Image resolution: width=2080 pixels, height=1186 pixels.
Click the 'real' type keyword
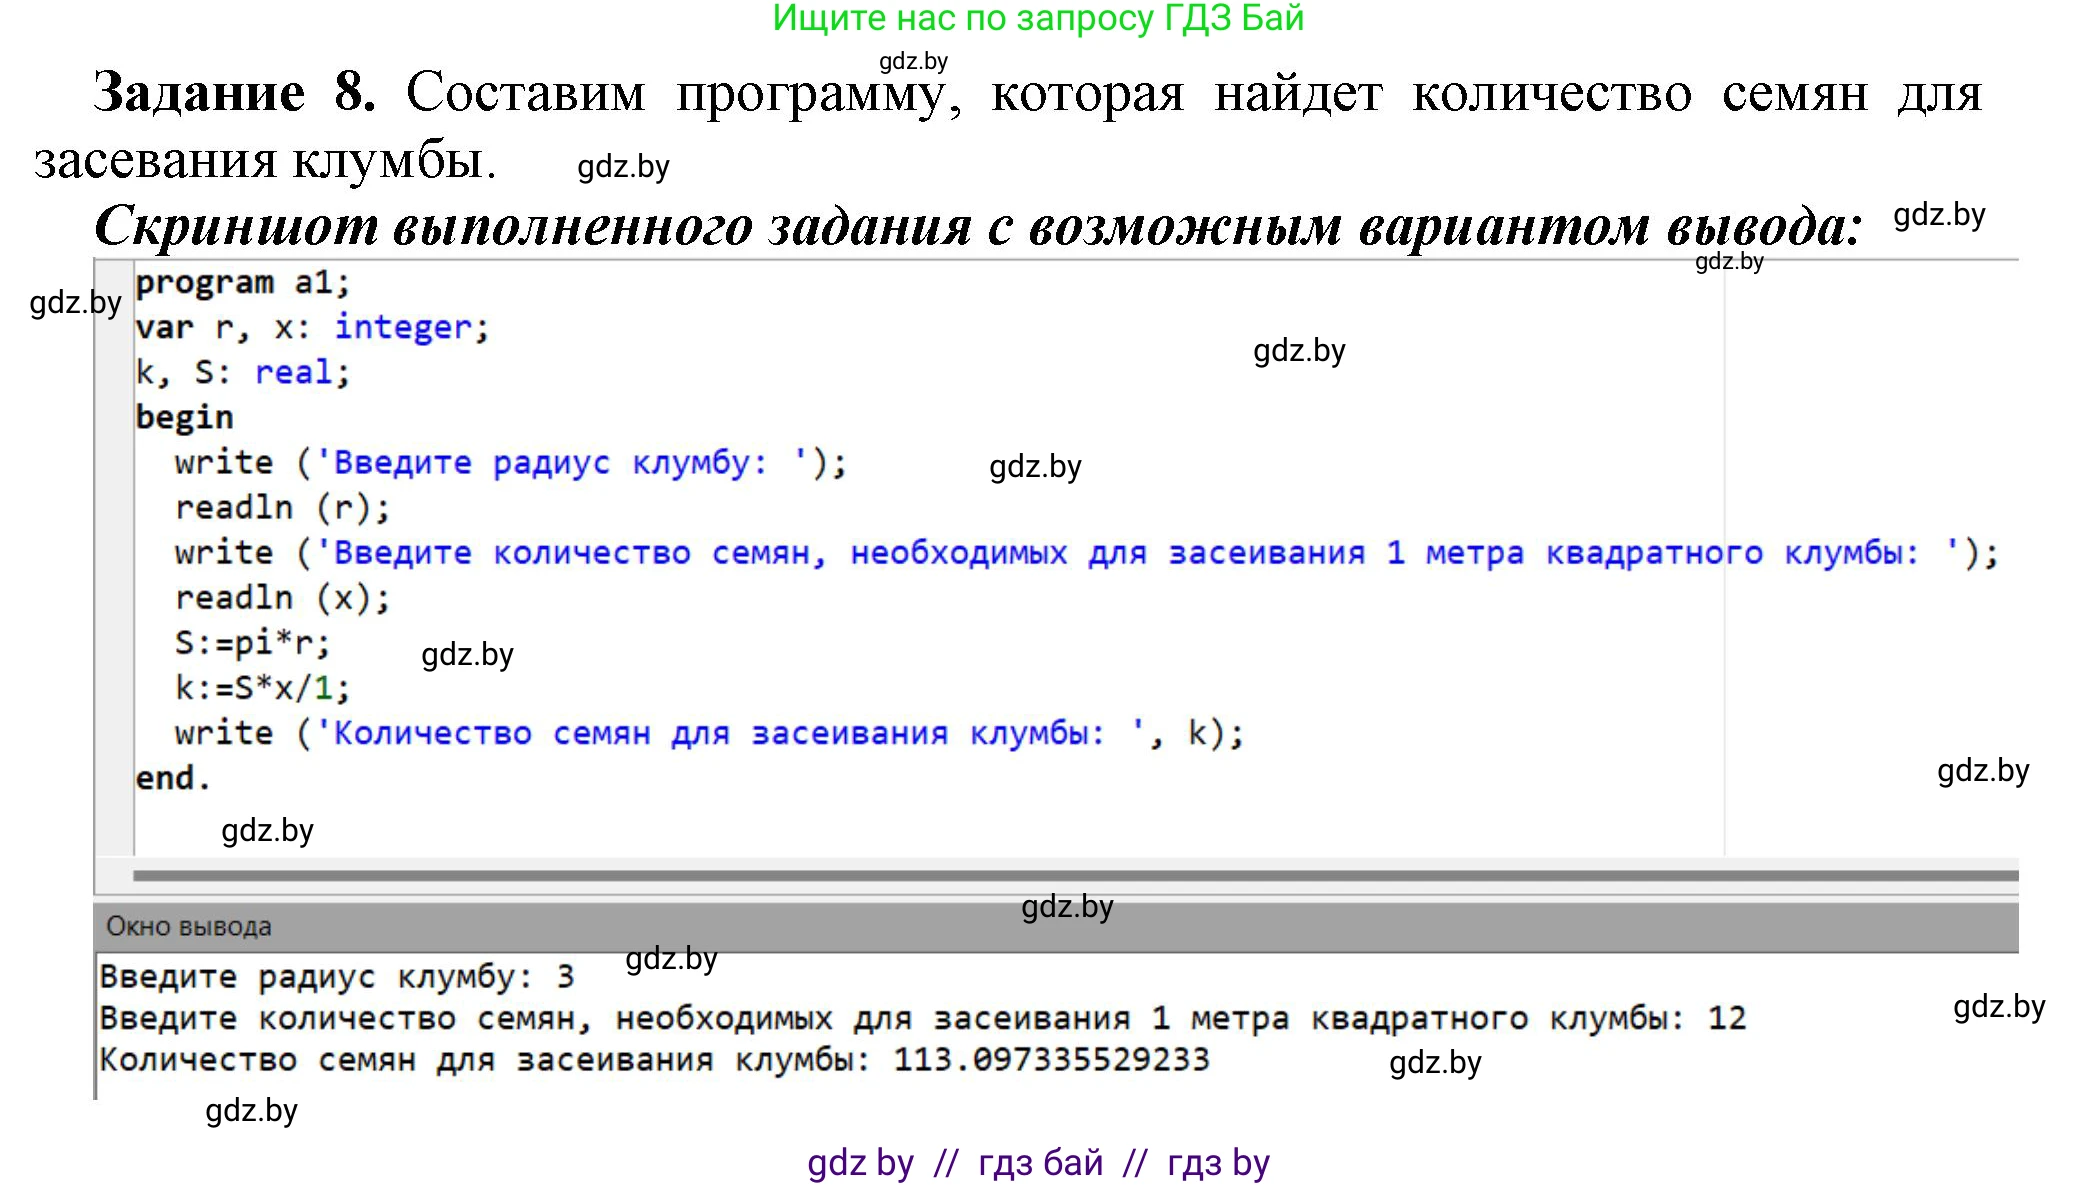tap(293, 373)
